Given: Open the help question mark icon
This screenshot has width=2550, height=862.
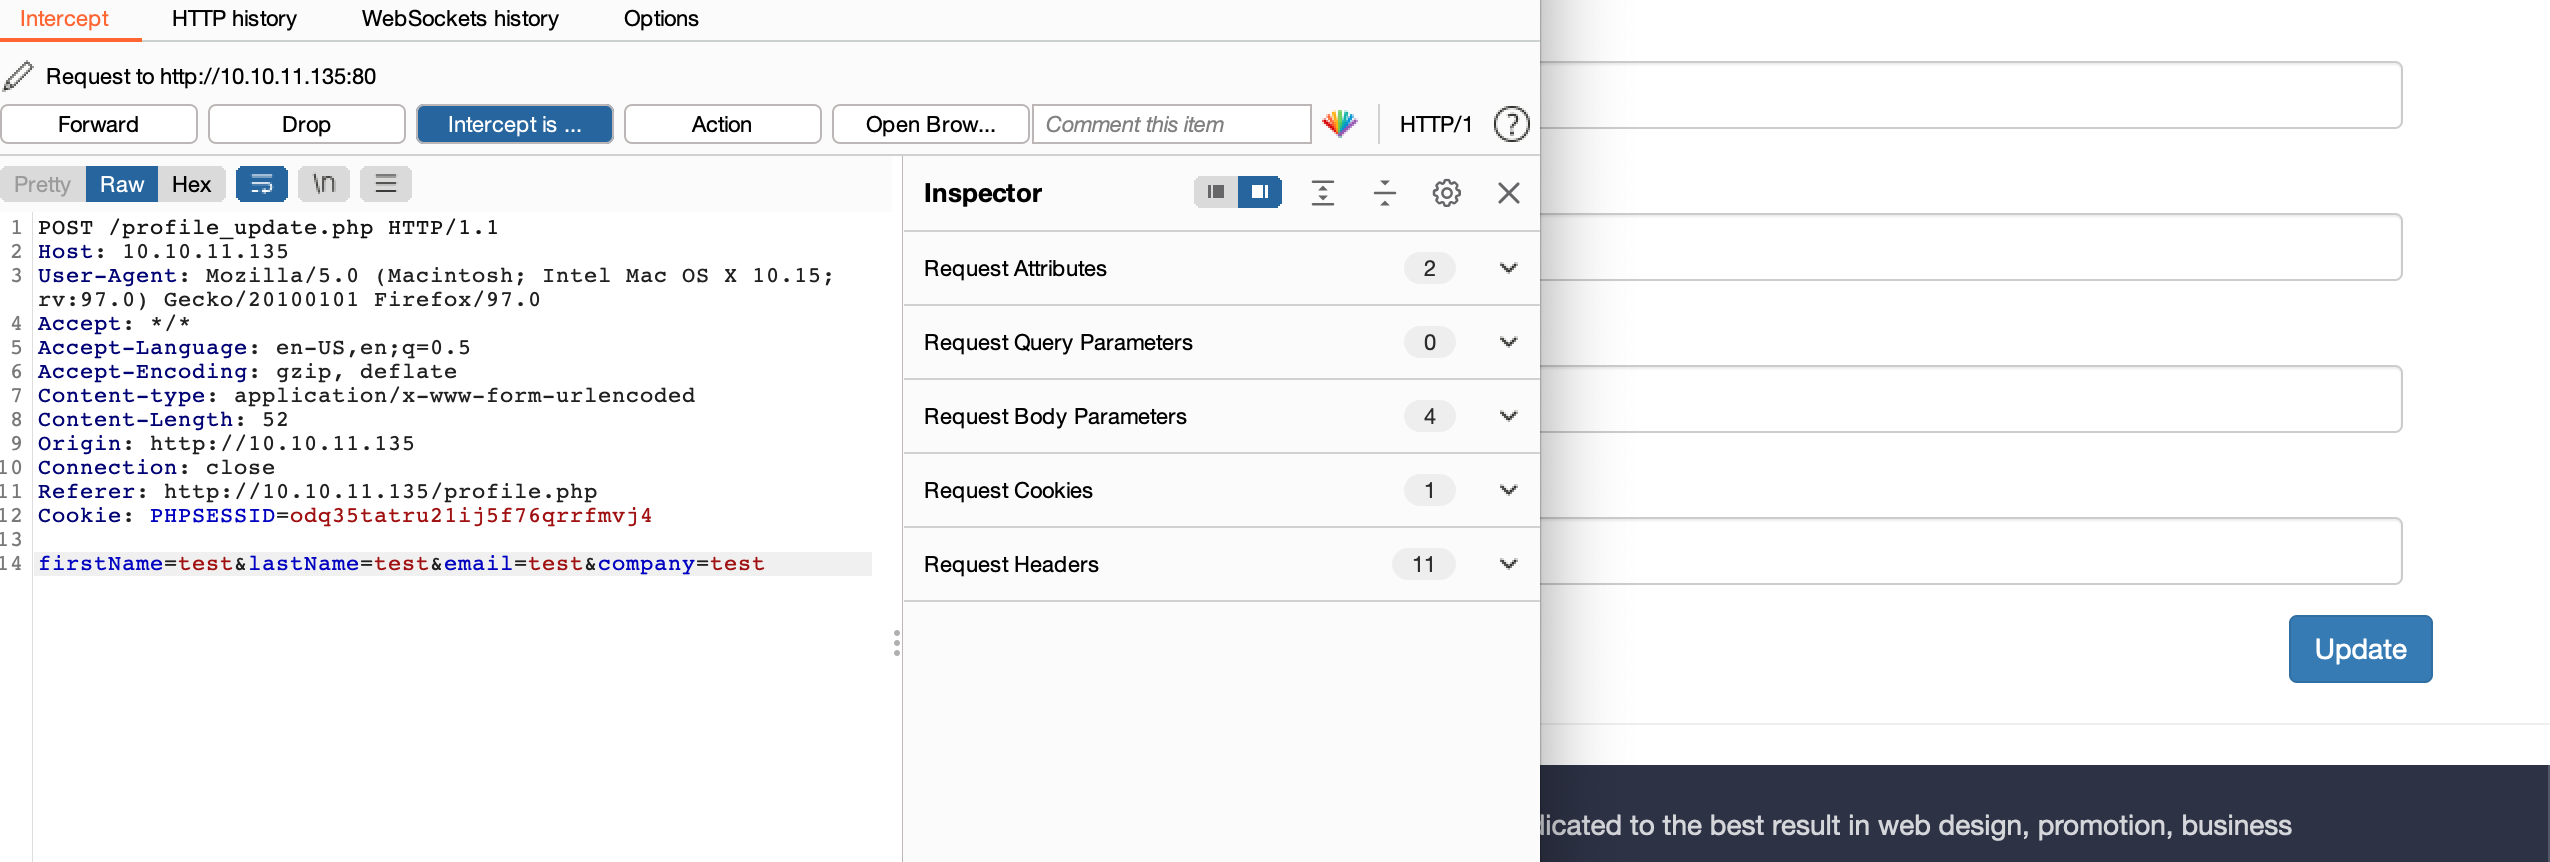Looking at the screenshot, I should coord(1511,124).
